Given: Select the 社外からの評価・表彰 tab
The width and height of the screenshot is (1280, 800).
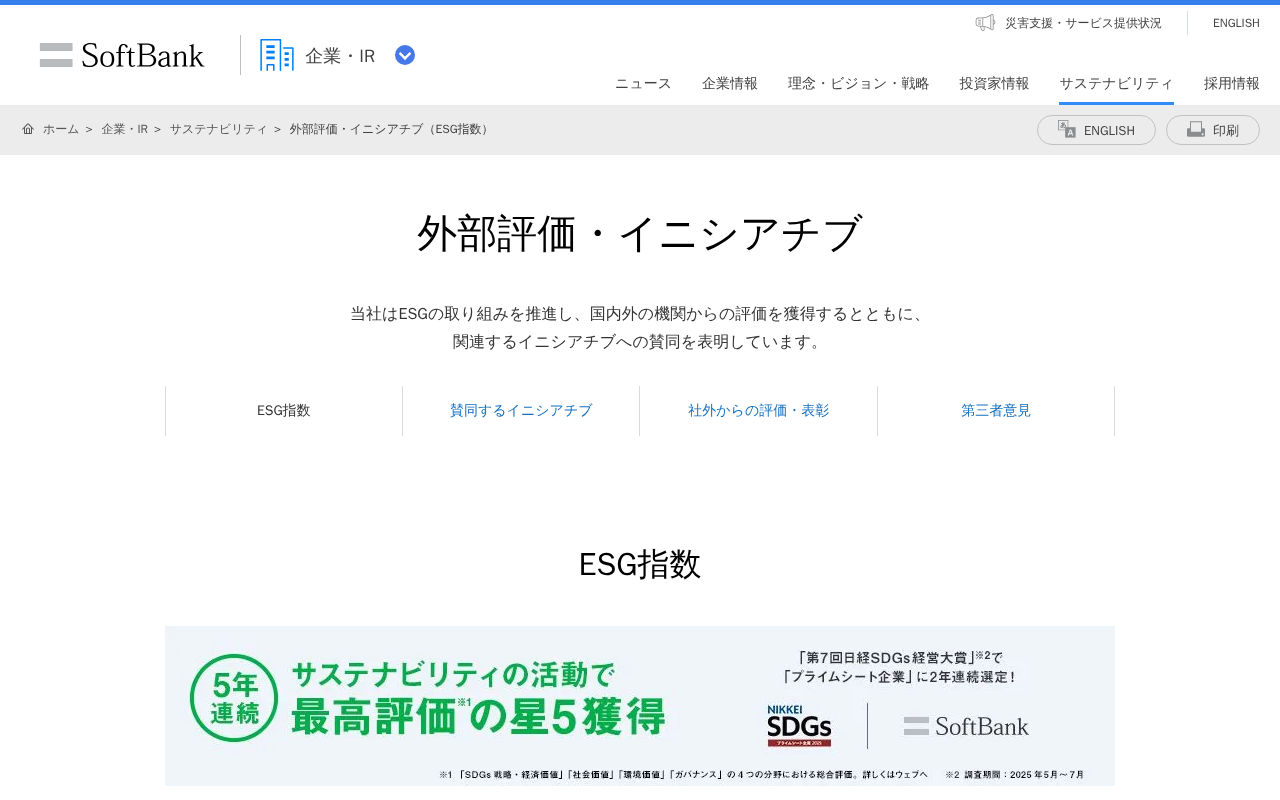Looking at the screenshot, I should tap(759, 411).
